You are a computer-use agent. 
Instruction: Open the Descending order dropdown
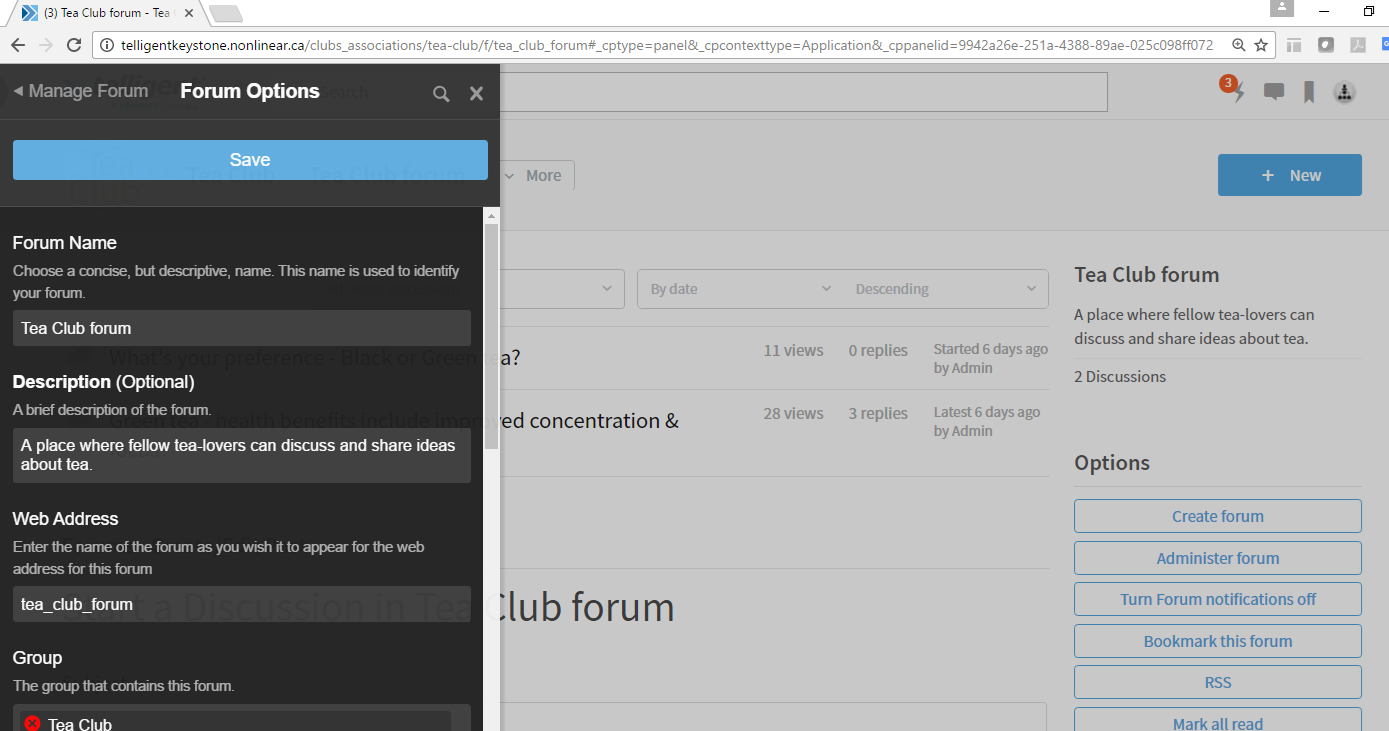[x=945, y=289]
